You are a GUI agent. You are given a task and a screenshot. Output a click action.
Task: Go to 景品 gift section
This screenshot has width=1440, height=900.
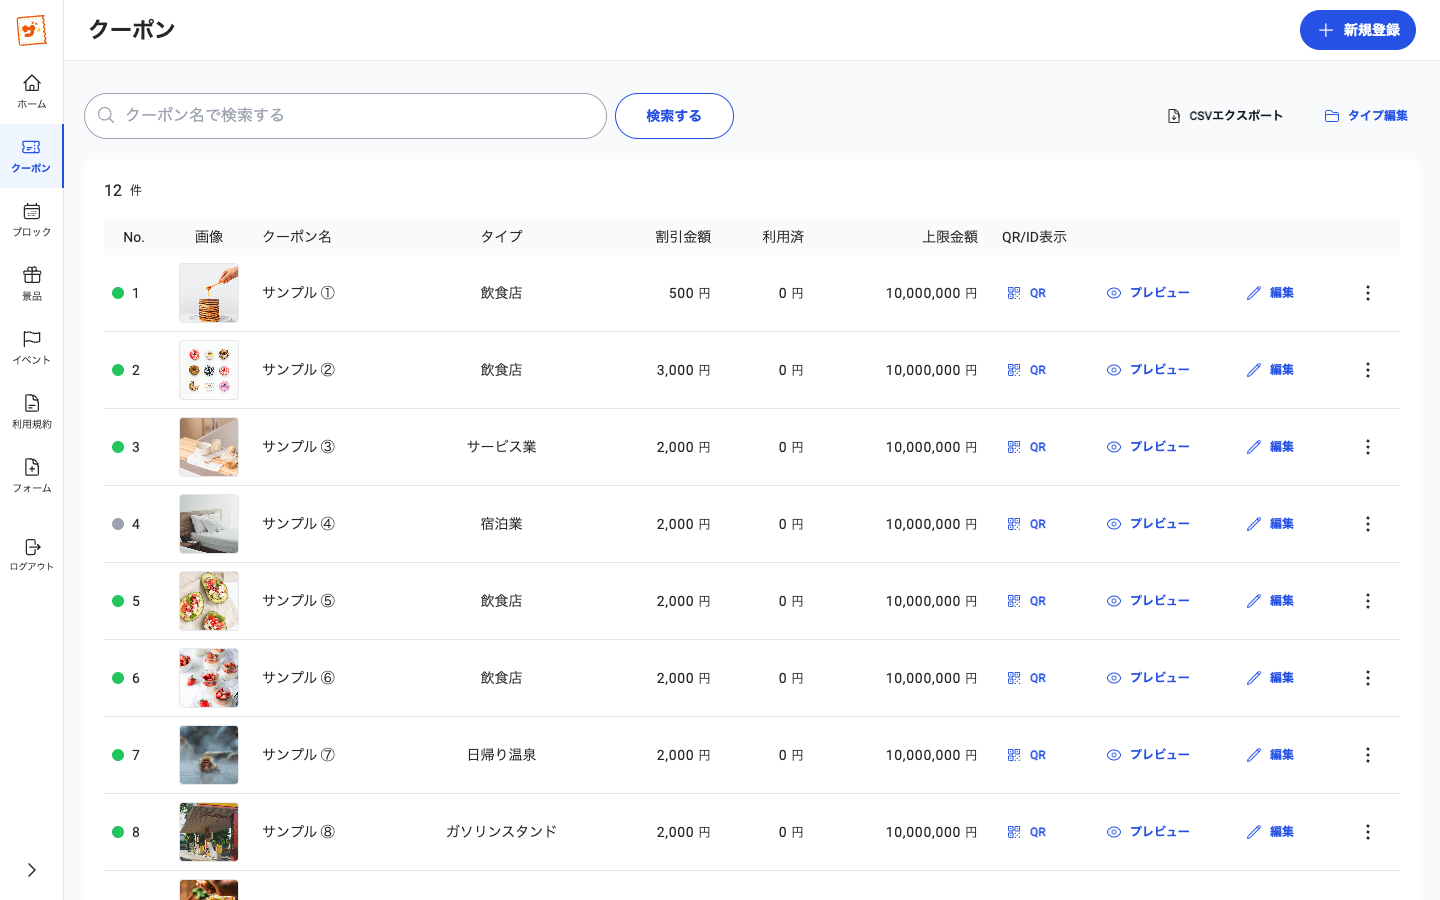point(31,284)
